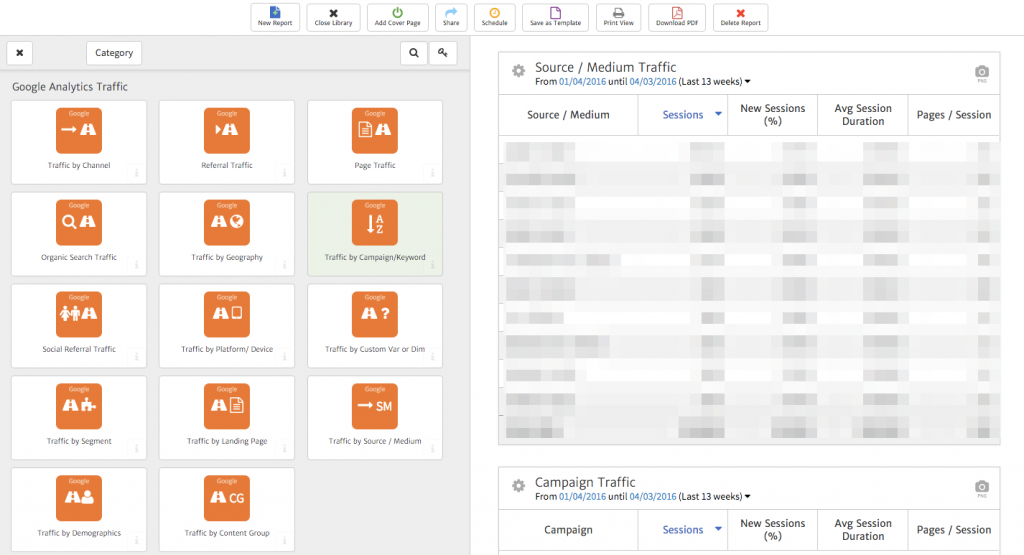
Task: Select the Traffic by Content Group widget
Action: coord(227,510)
